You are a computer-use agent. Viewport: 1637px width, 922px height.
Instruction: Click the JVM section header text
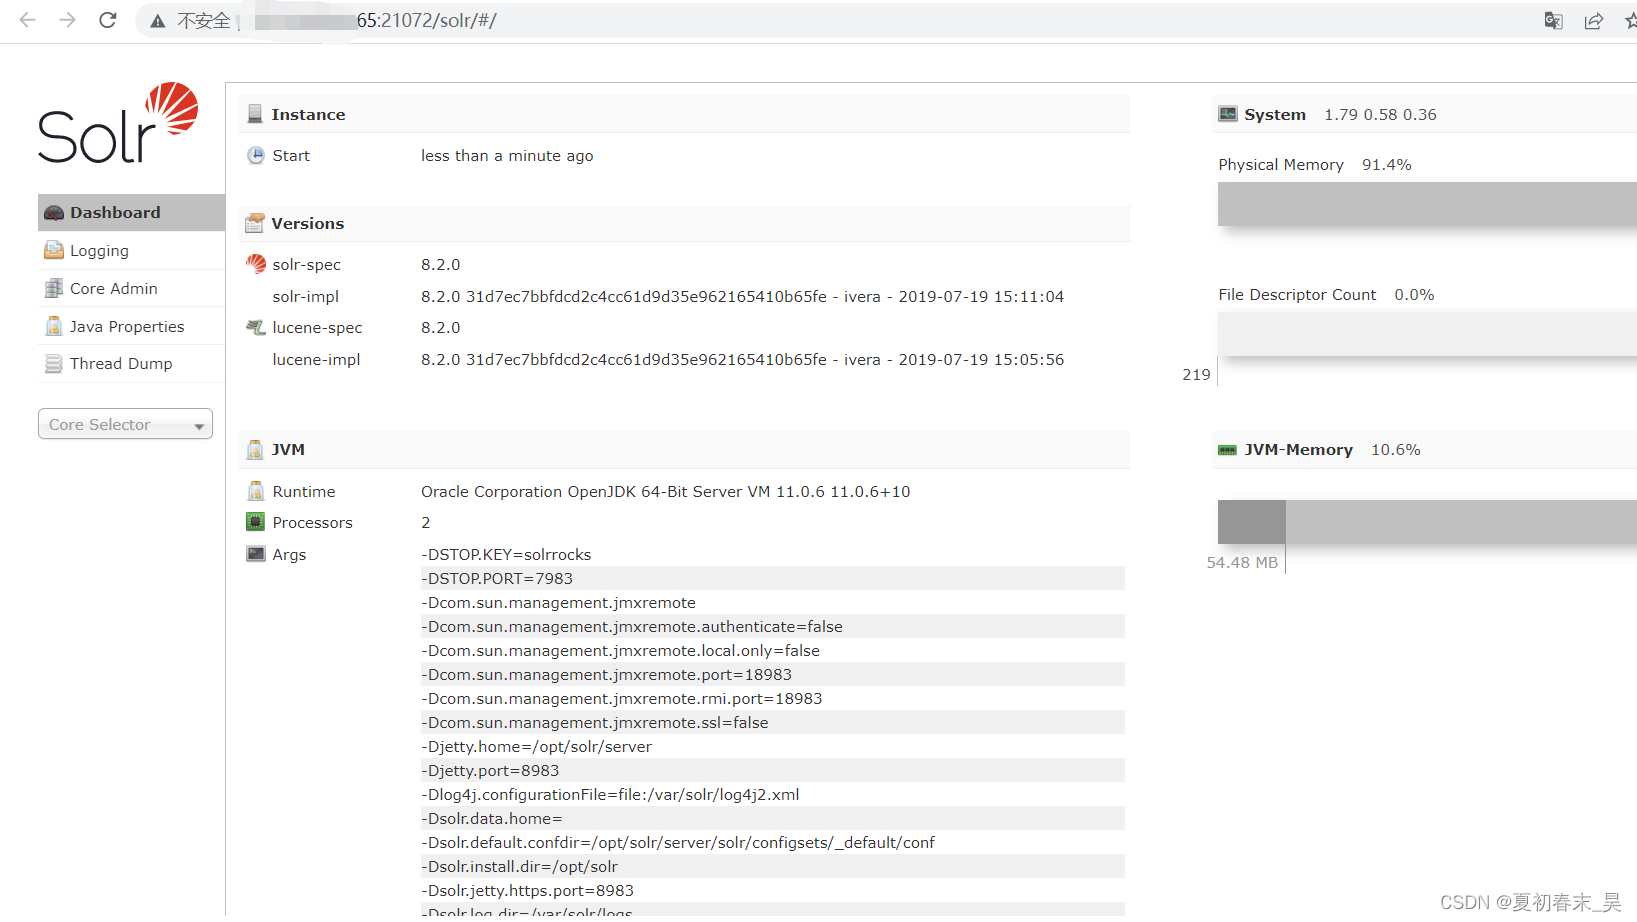288,450
